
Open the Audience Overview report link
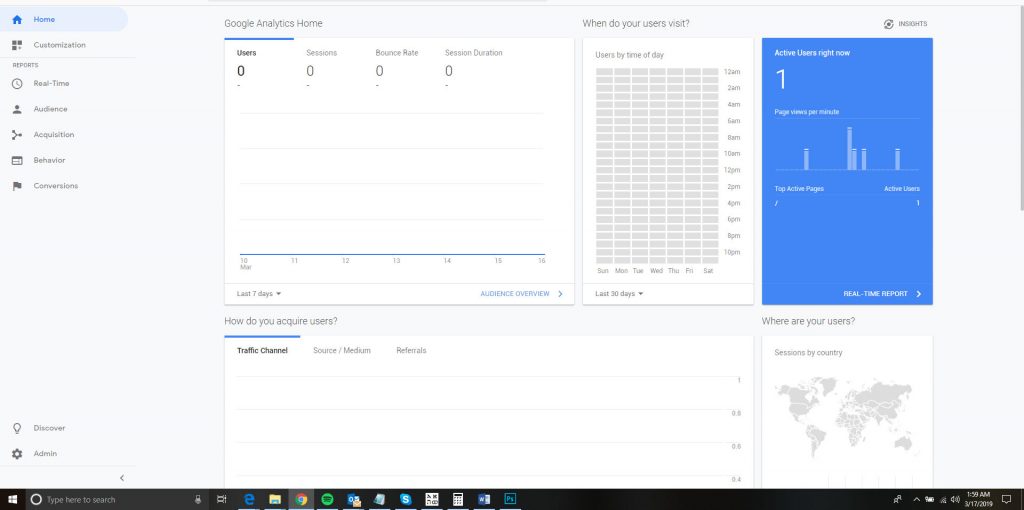521,294
